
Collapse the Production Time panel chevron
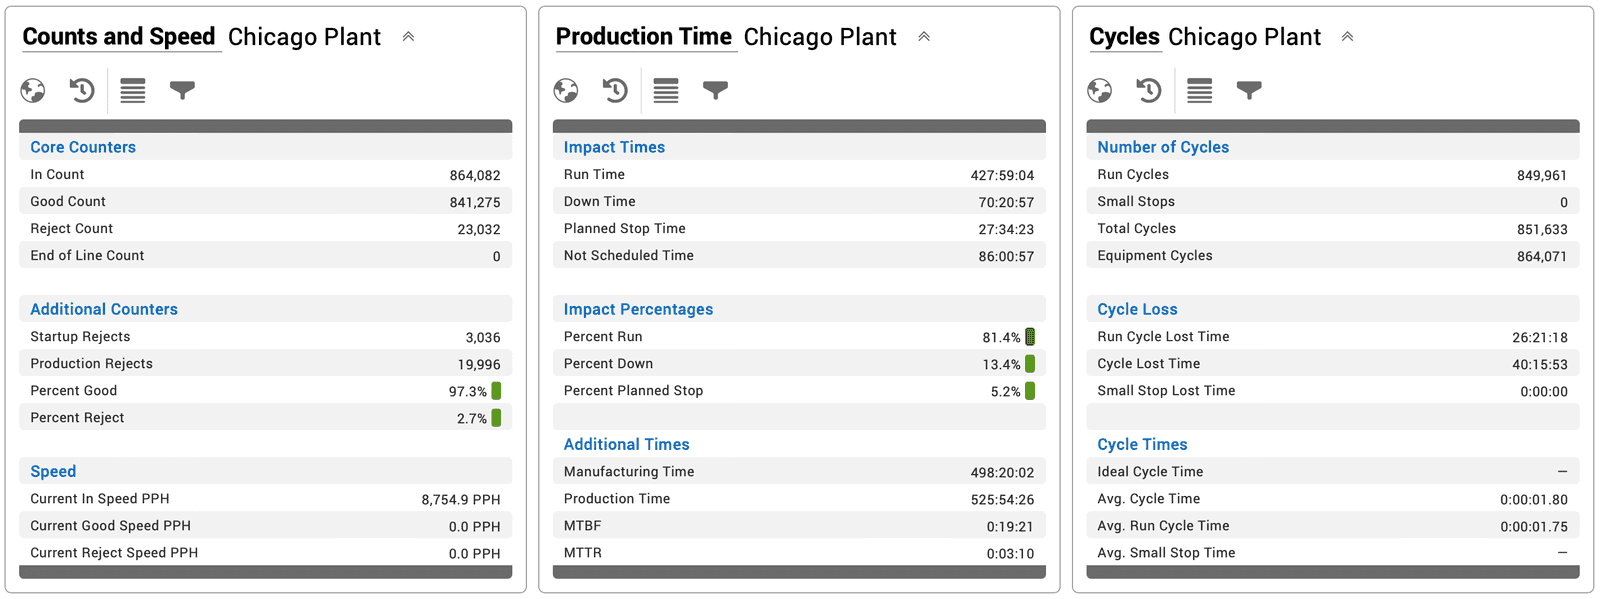[924, 37]
